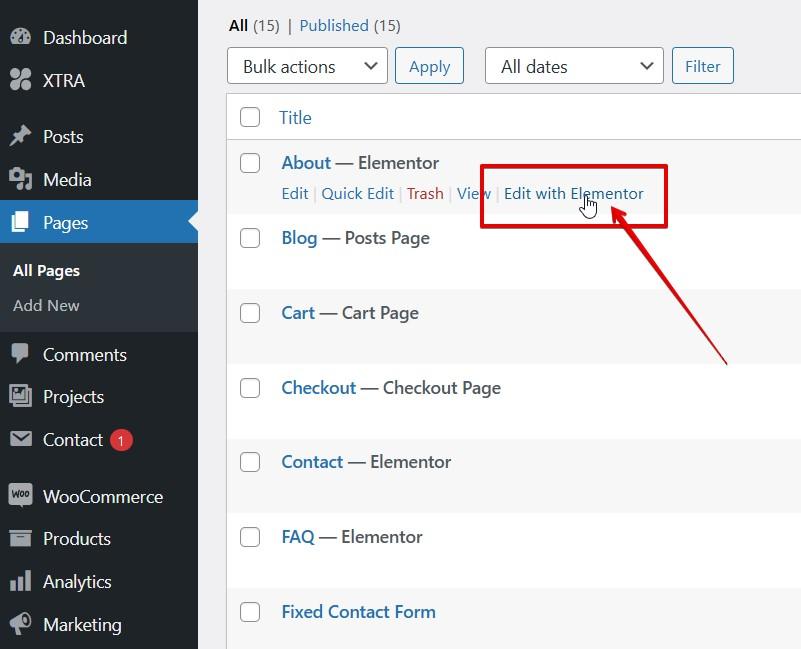Check the box next to Checkout page
801x649 pixels.
click(250, 388)
